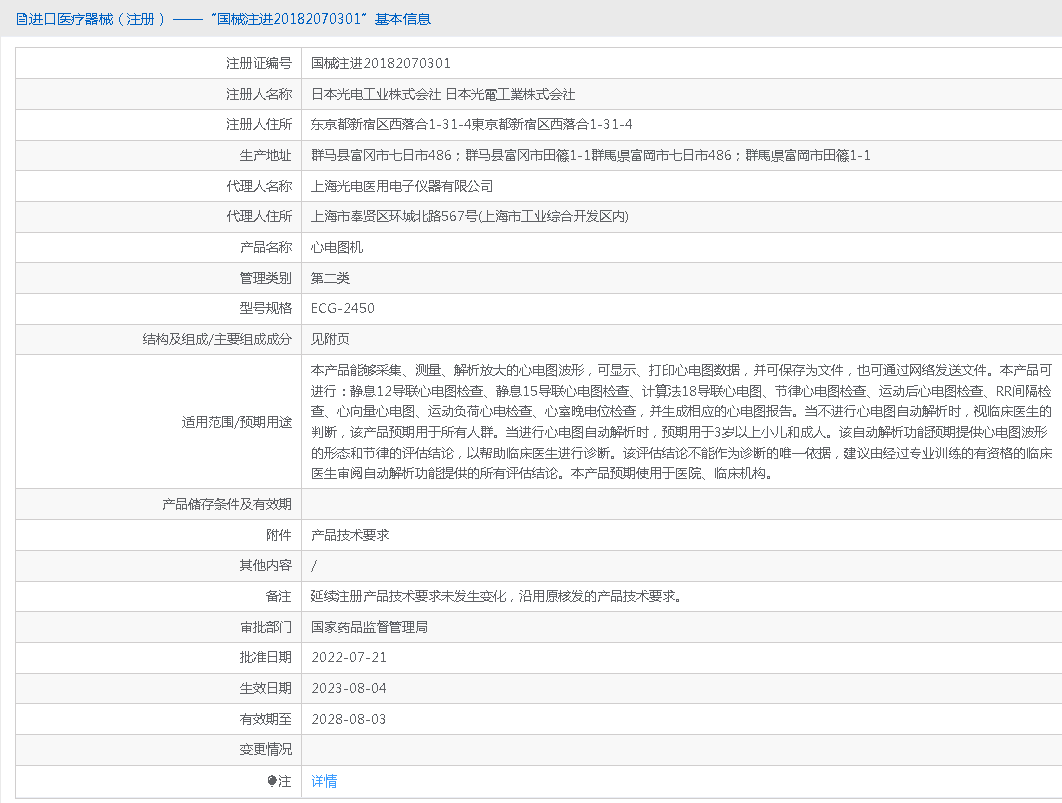
Task: Click the 第二类 management category value
Action: pyautogui.click(x=331, y=278)
